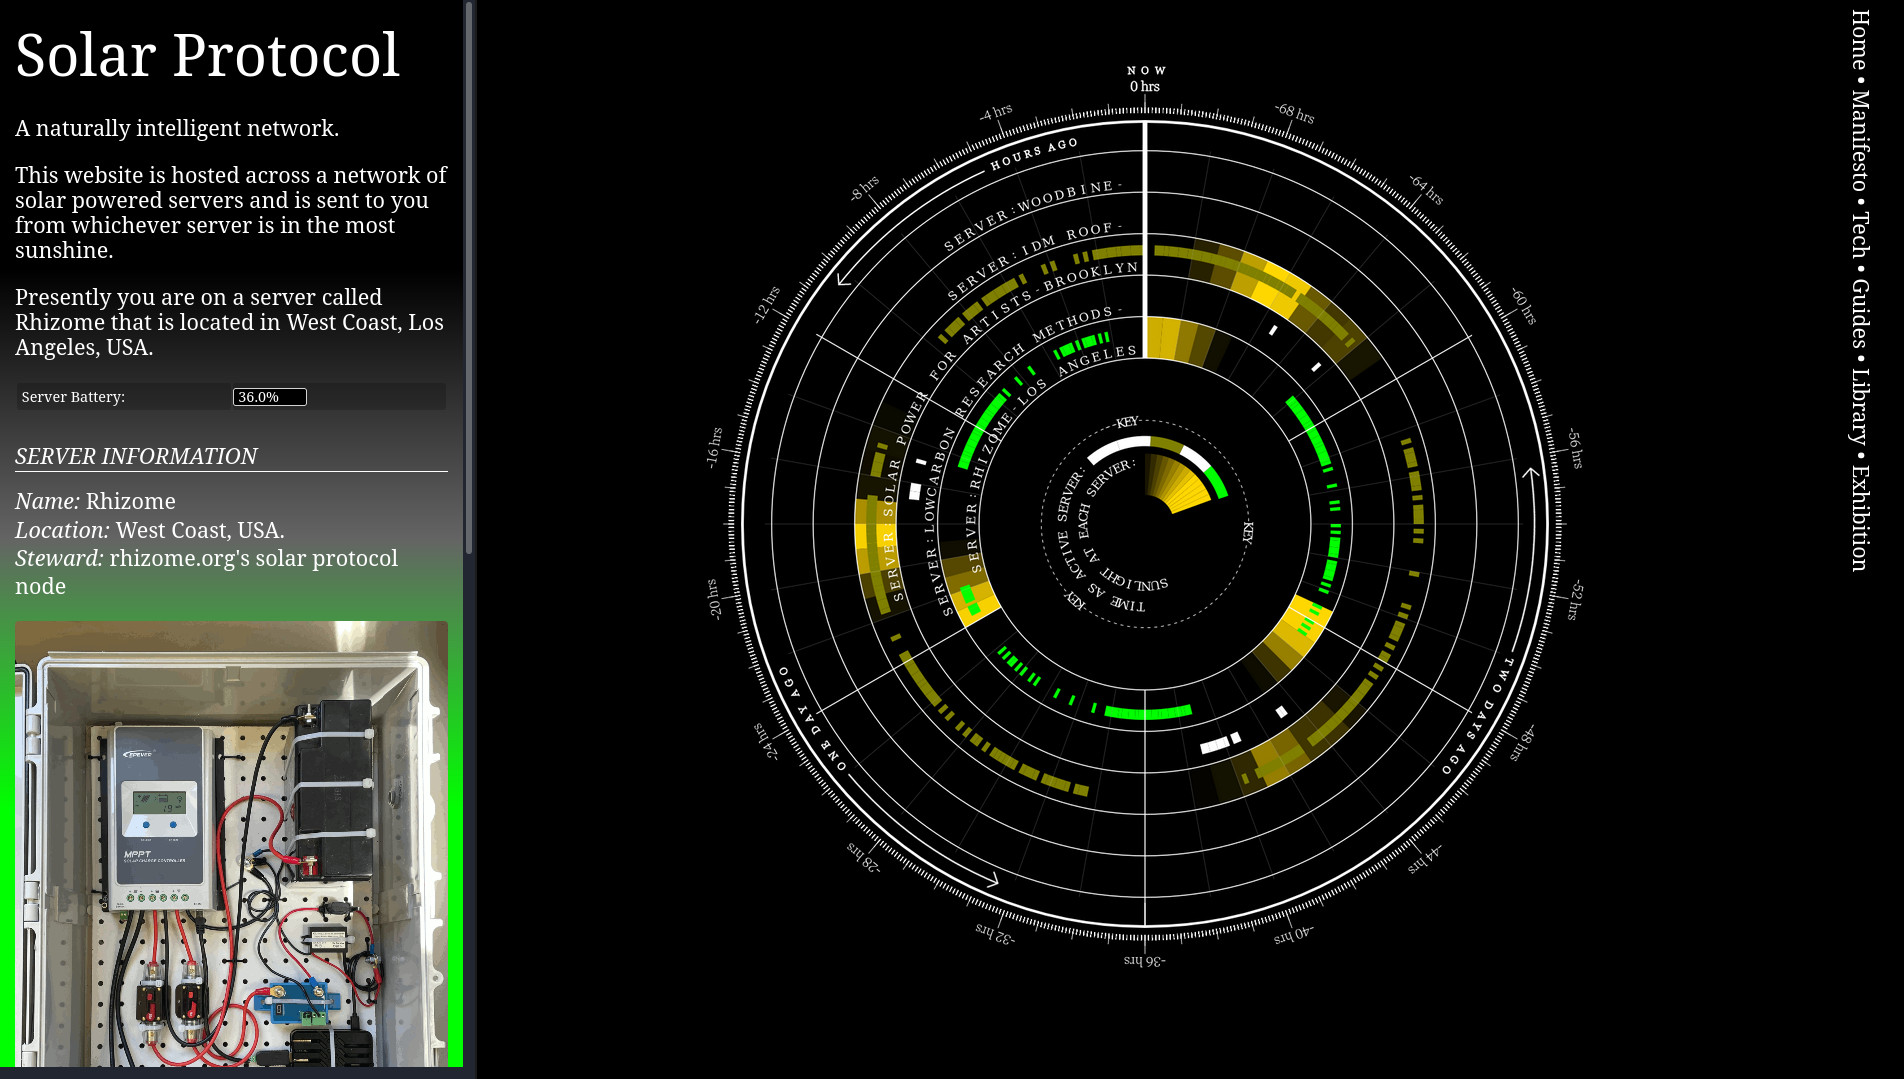Click the Solar Protocol title heading

[x=207, y=55]
